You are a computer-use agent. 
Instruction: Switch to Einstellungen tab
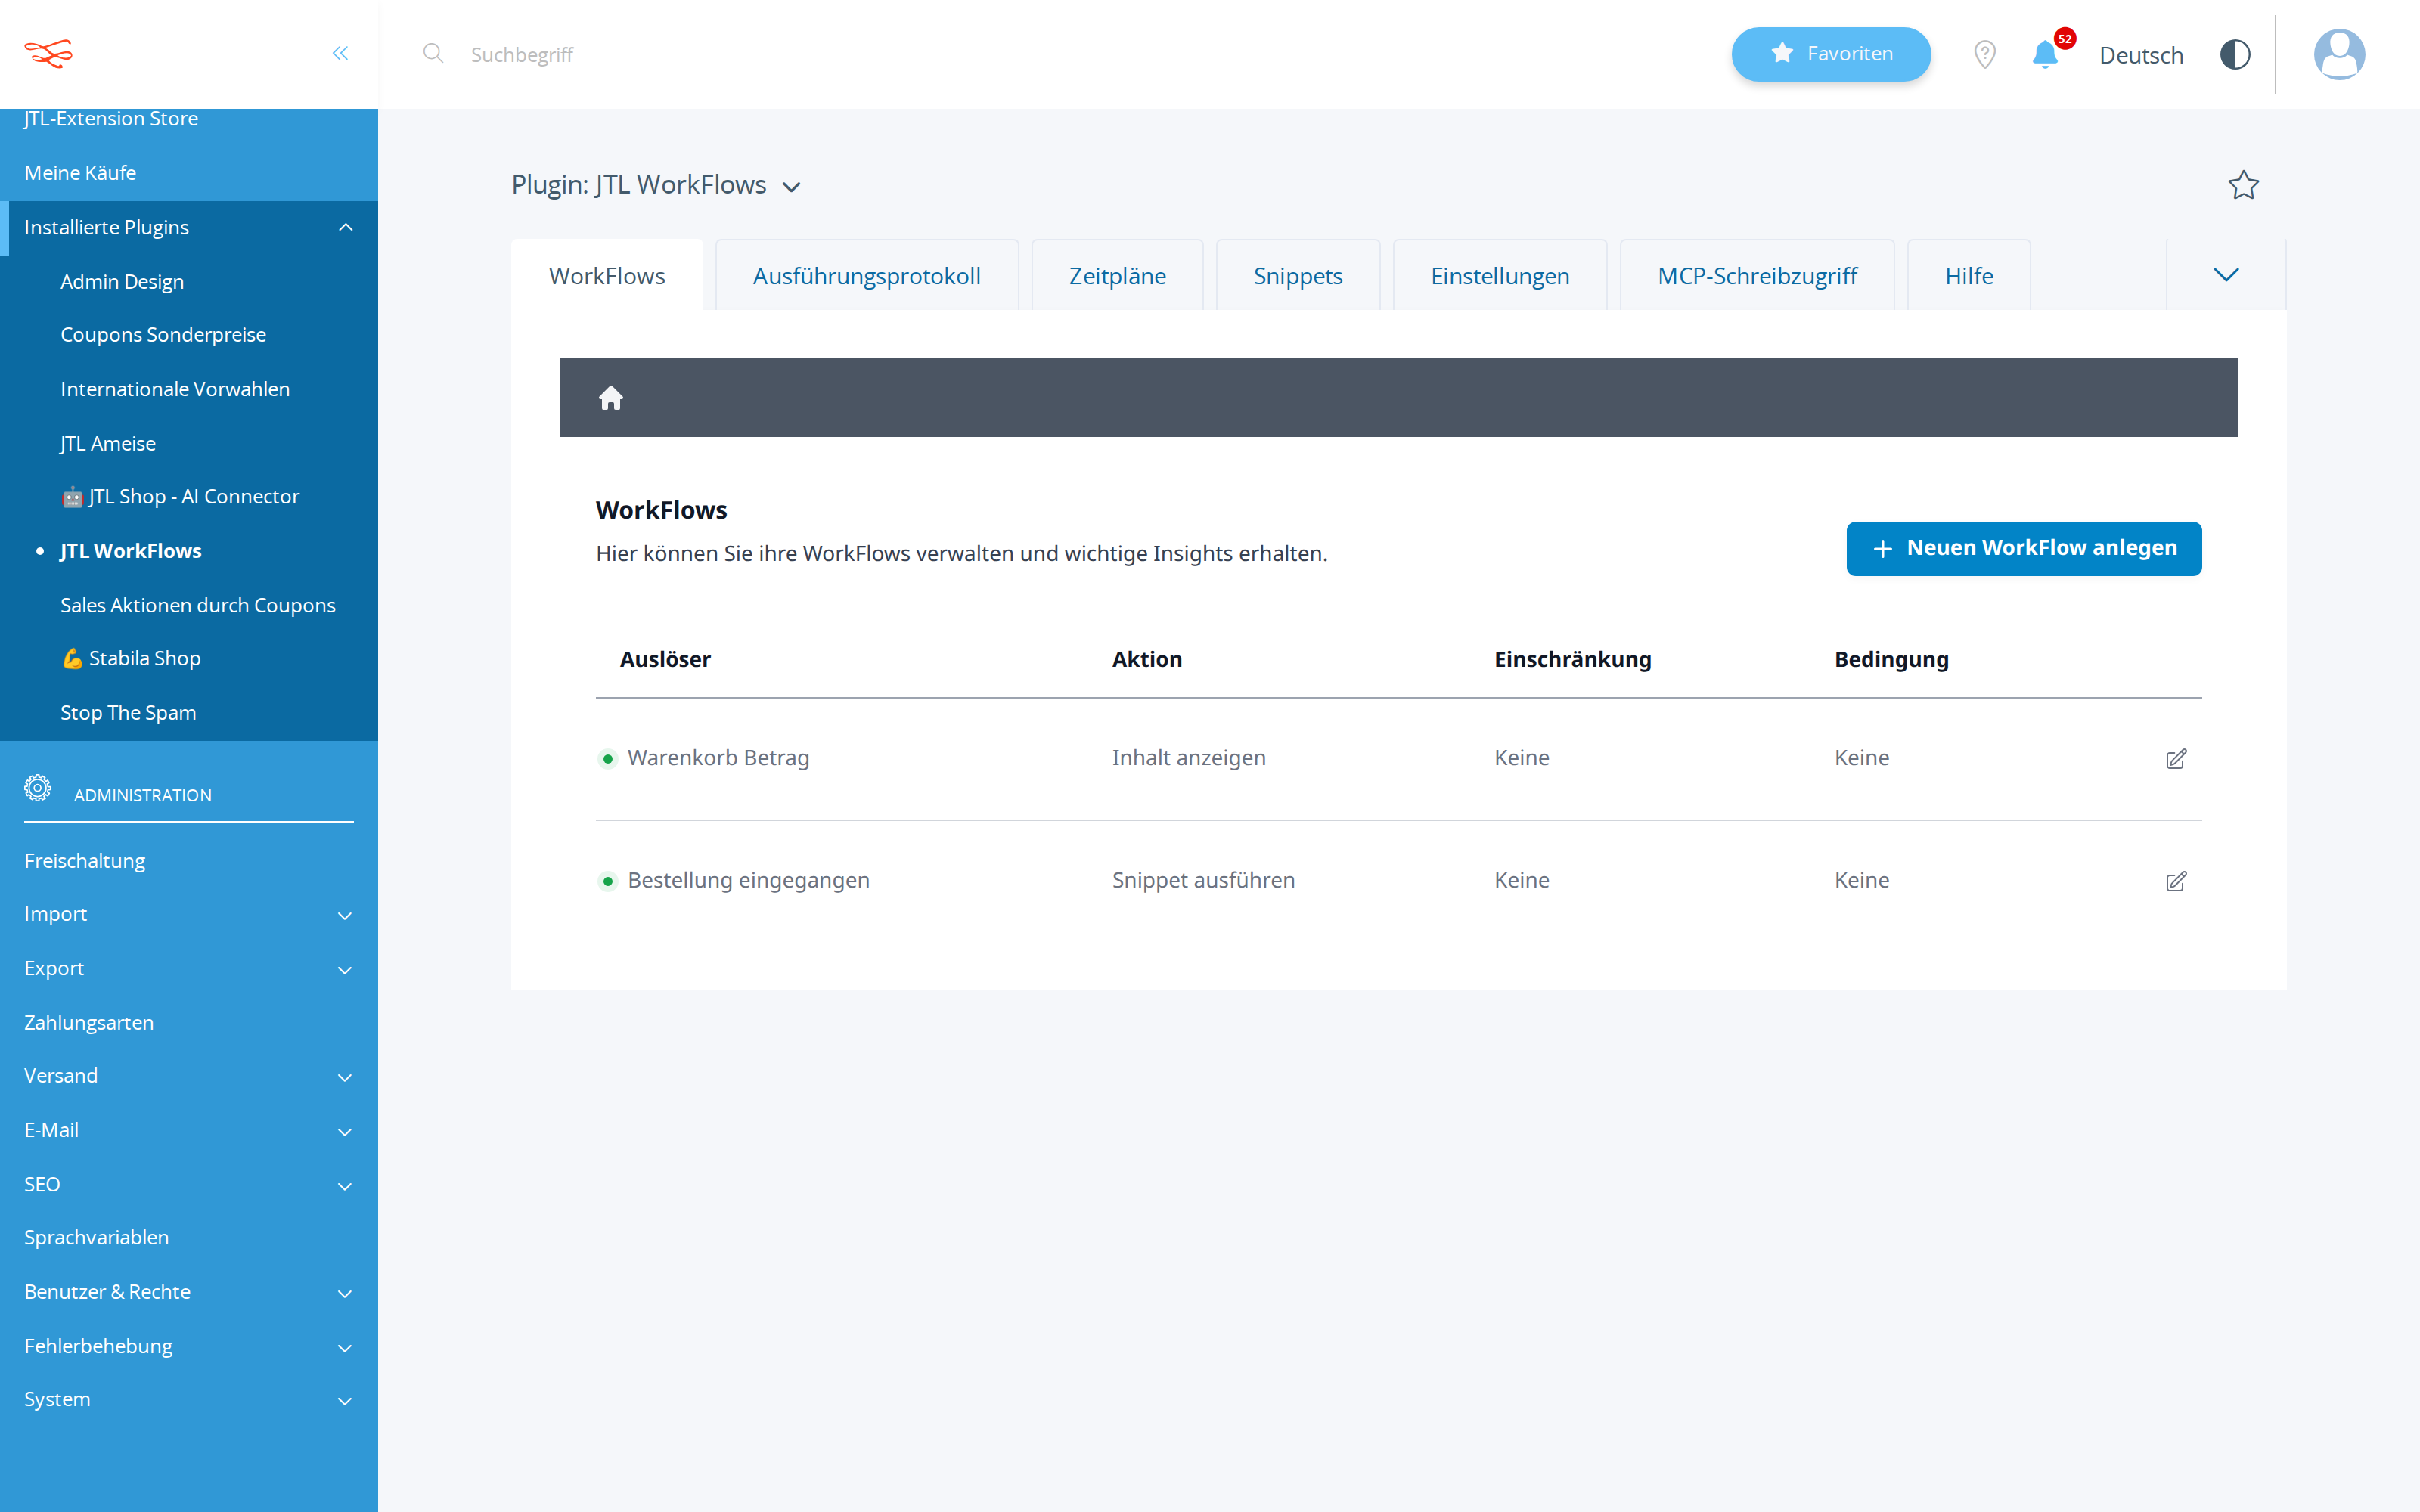(x=1500, y=275)
